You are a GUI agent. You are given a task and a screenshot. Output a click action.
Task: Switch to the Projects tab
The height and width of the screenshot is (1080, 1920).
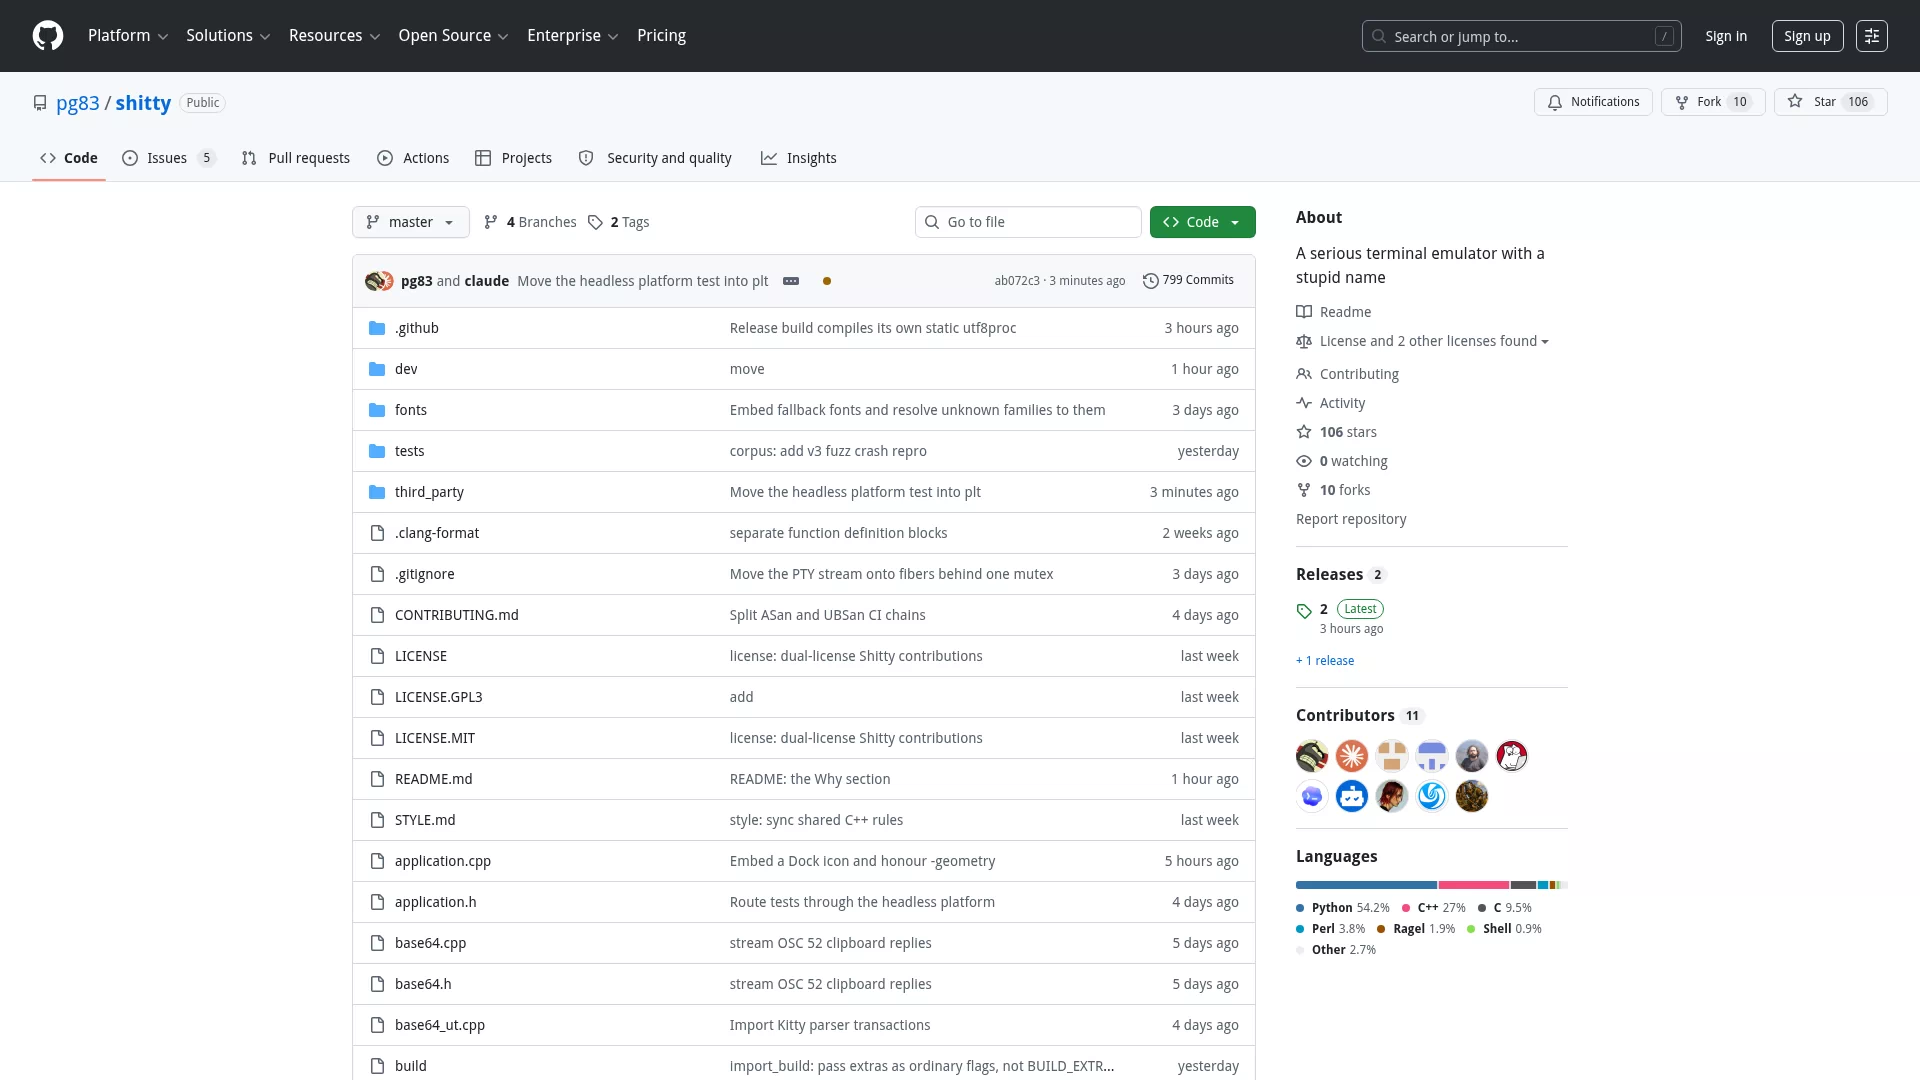click(514, 158)
